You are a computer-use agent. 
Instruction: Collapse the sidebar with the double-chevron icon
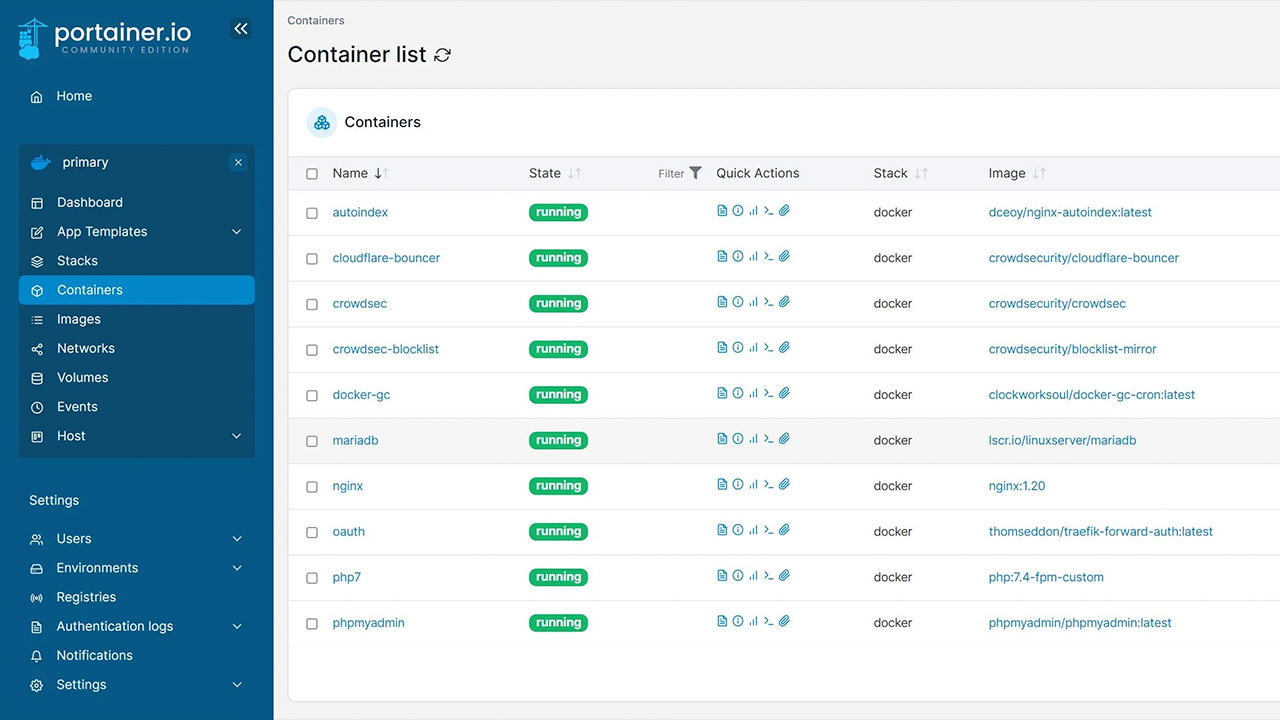(240, 28)
